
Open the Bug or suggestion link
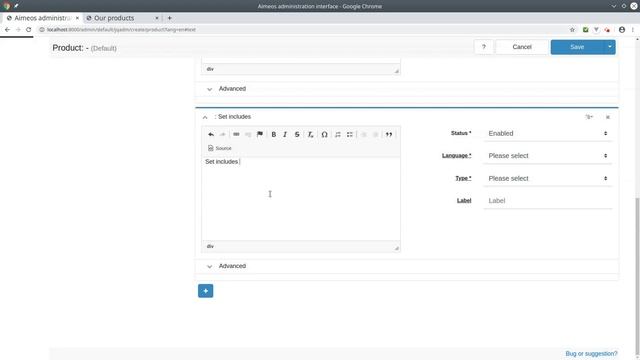pyautogui.click(x=591, y=353)
